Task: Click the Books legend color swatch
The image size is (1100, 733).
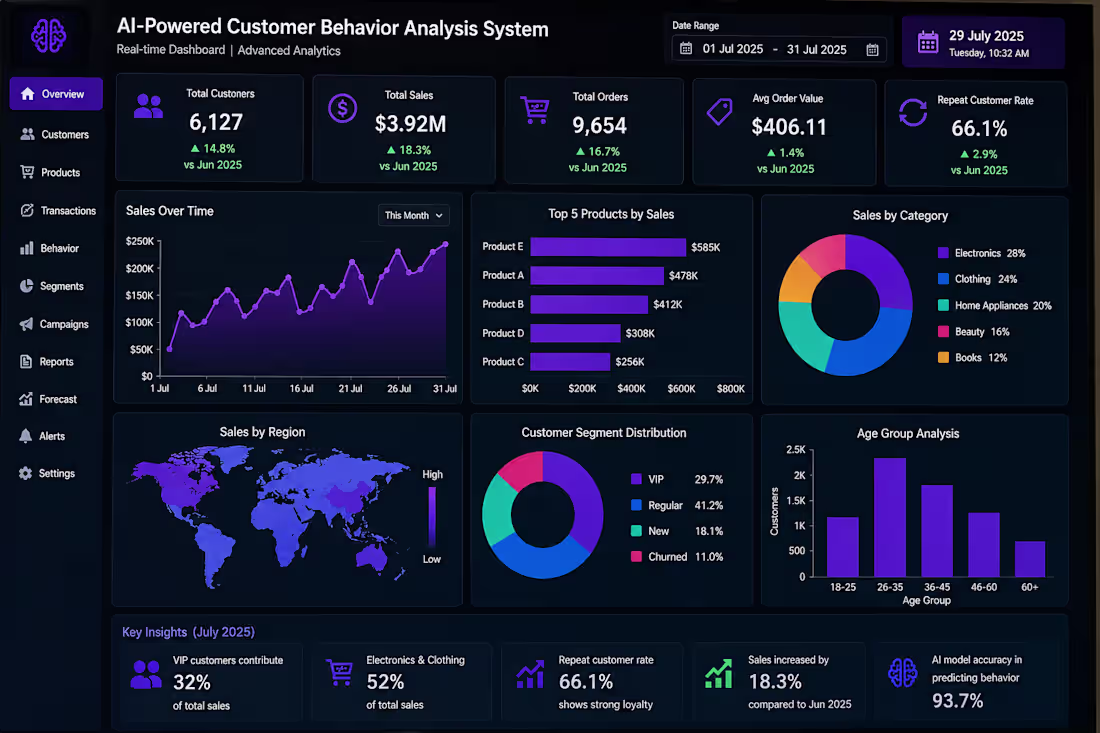Action: click(x=943, y=357)
